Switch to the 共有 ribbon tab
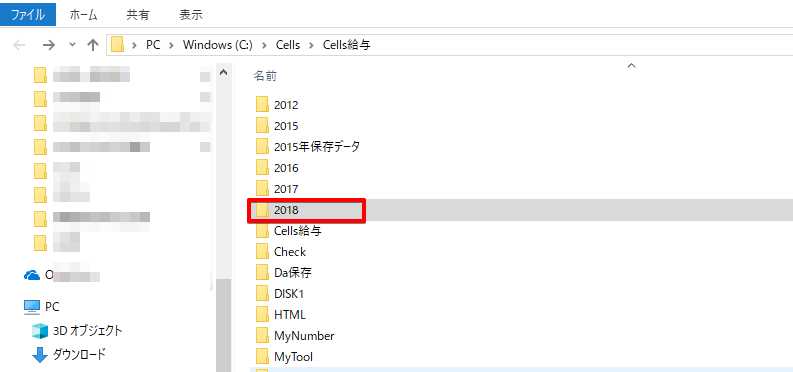Screen dimensions: 793x372 (138, 15)
